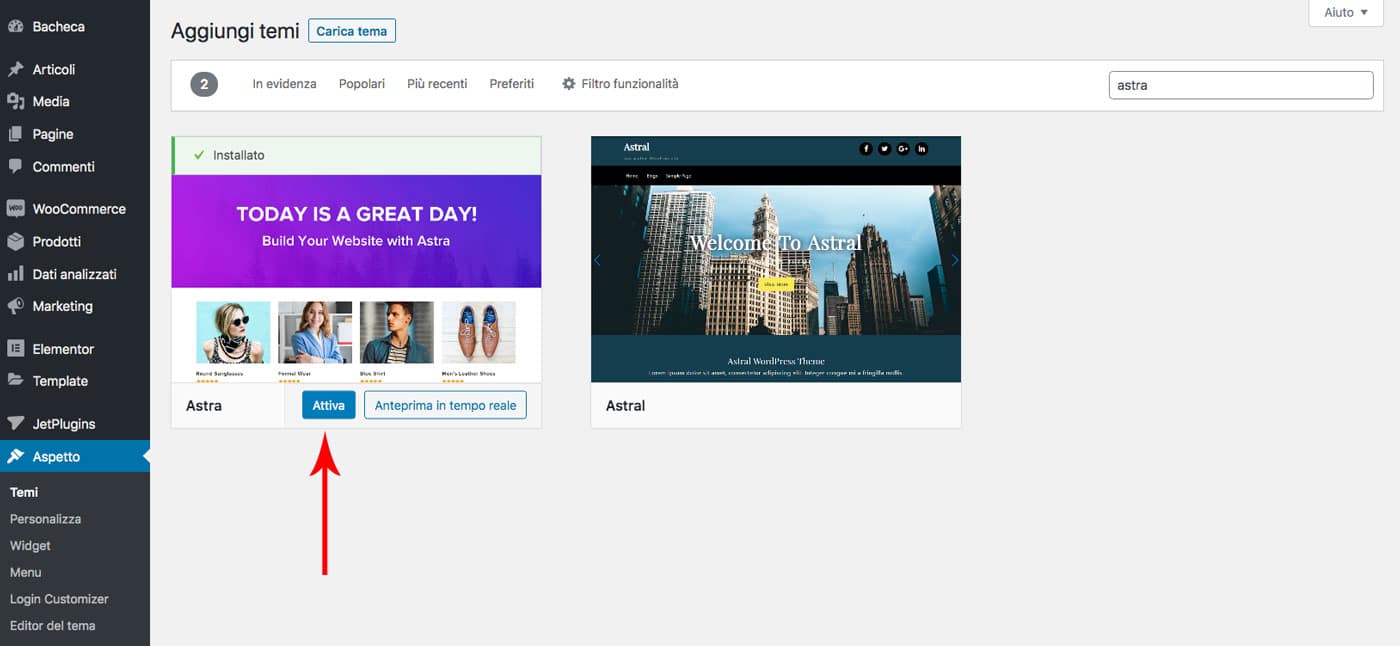Click the gear icon beside Filtro funzionalità
Viewport: 1400px width, 646px height.
pos(569,84)
